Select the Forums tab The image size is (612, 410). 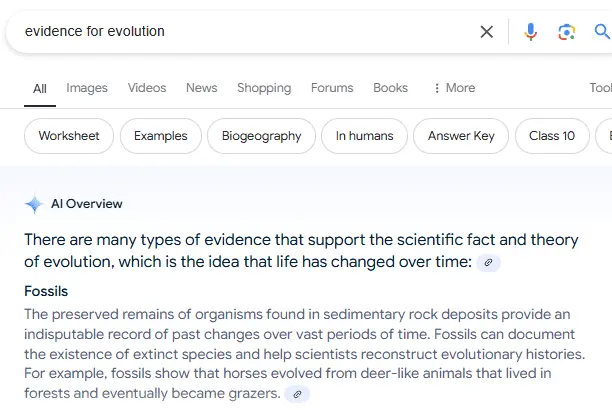[332, 88]
